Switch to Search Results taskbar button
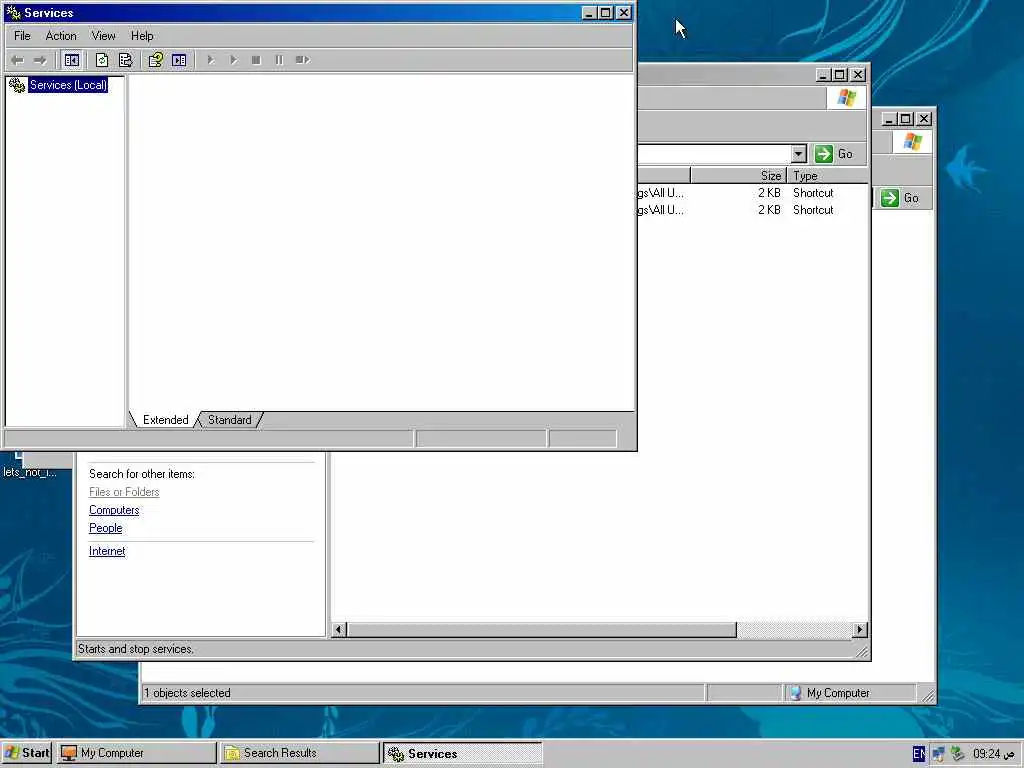This screenshot has width=1024, height=768. (299, 753)
